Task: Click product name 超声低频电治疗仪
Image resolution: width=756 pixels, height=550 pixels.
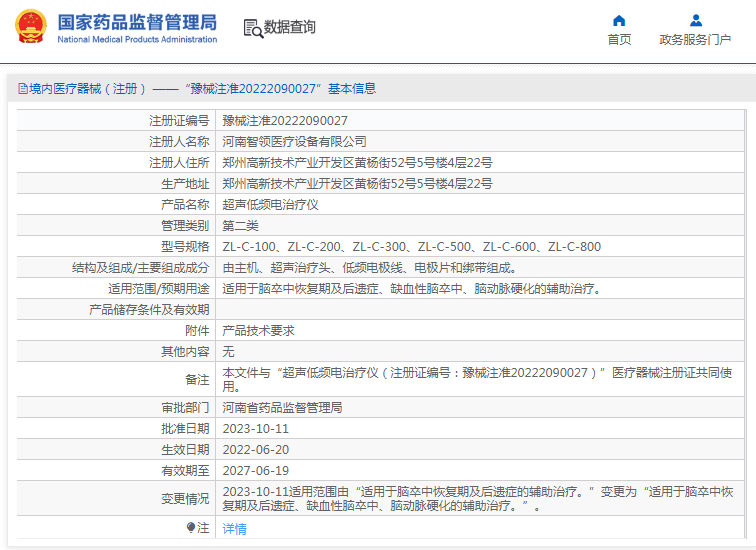Action: pyautogui.click(x=270, y=205)
